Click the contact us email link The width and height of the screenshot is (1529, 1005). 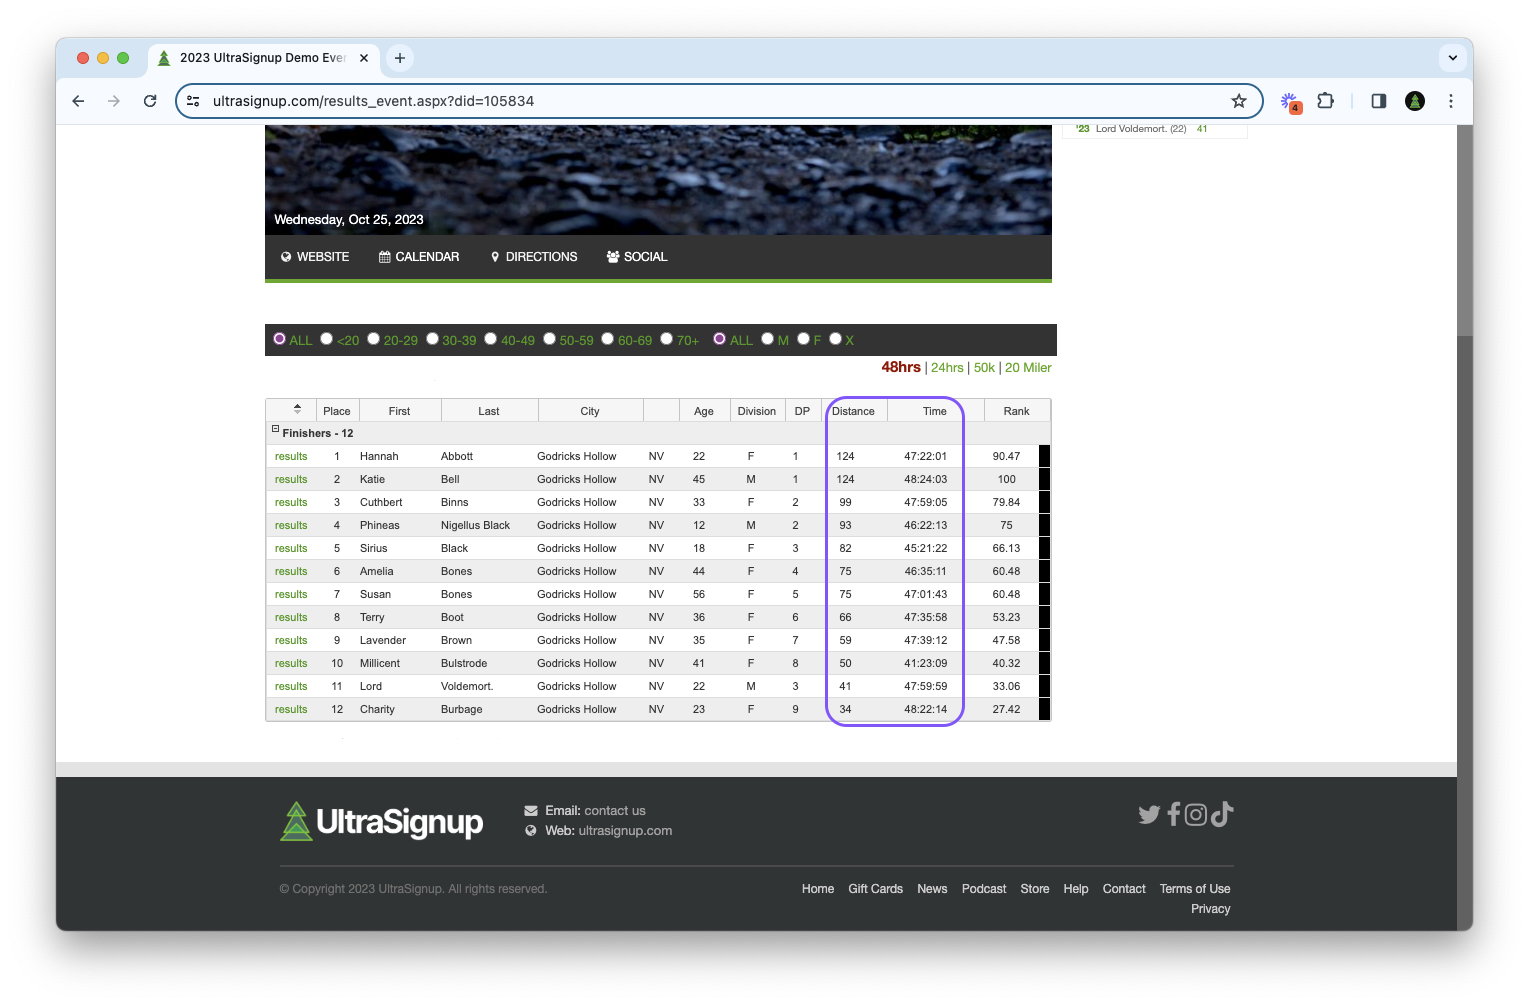(x=615, y=811)
